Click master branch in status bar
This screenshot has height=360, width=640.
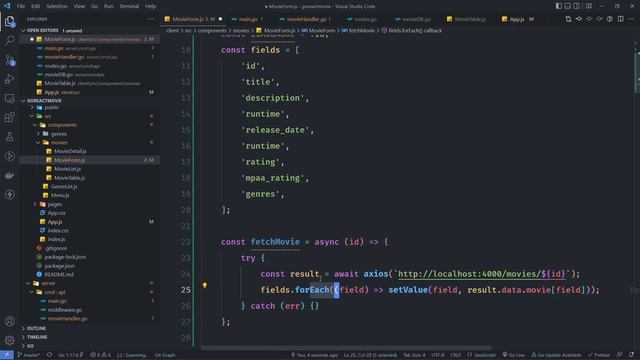click(x=29, y=355)
